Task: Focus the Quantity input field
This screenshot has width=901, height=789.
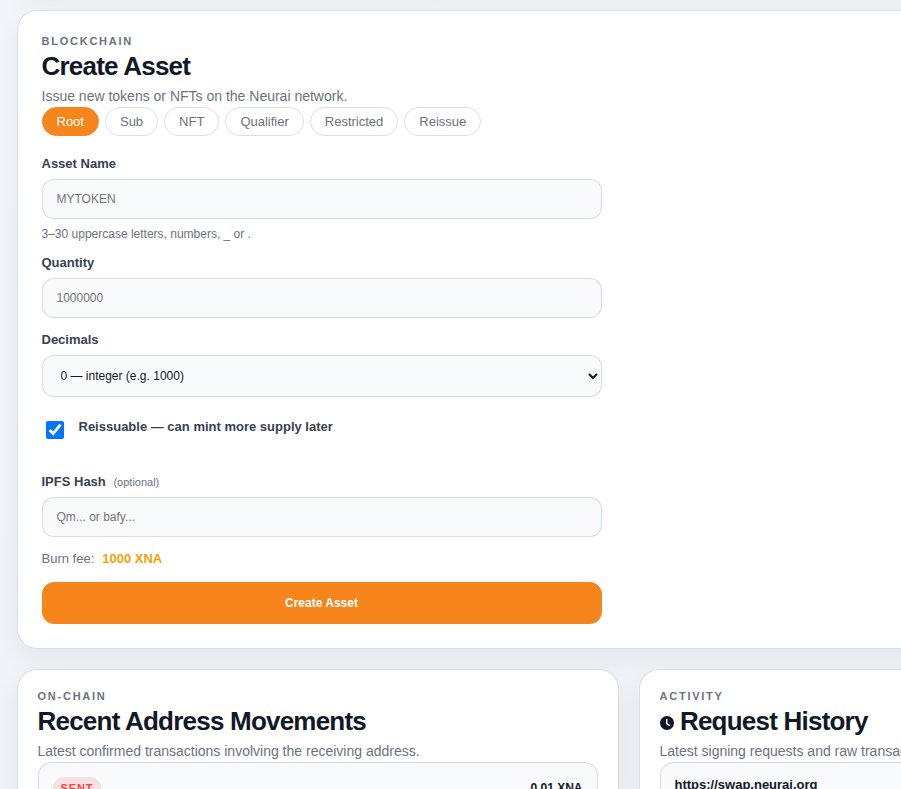Action: (321, 298)
